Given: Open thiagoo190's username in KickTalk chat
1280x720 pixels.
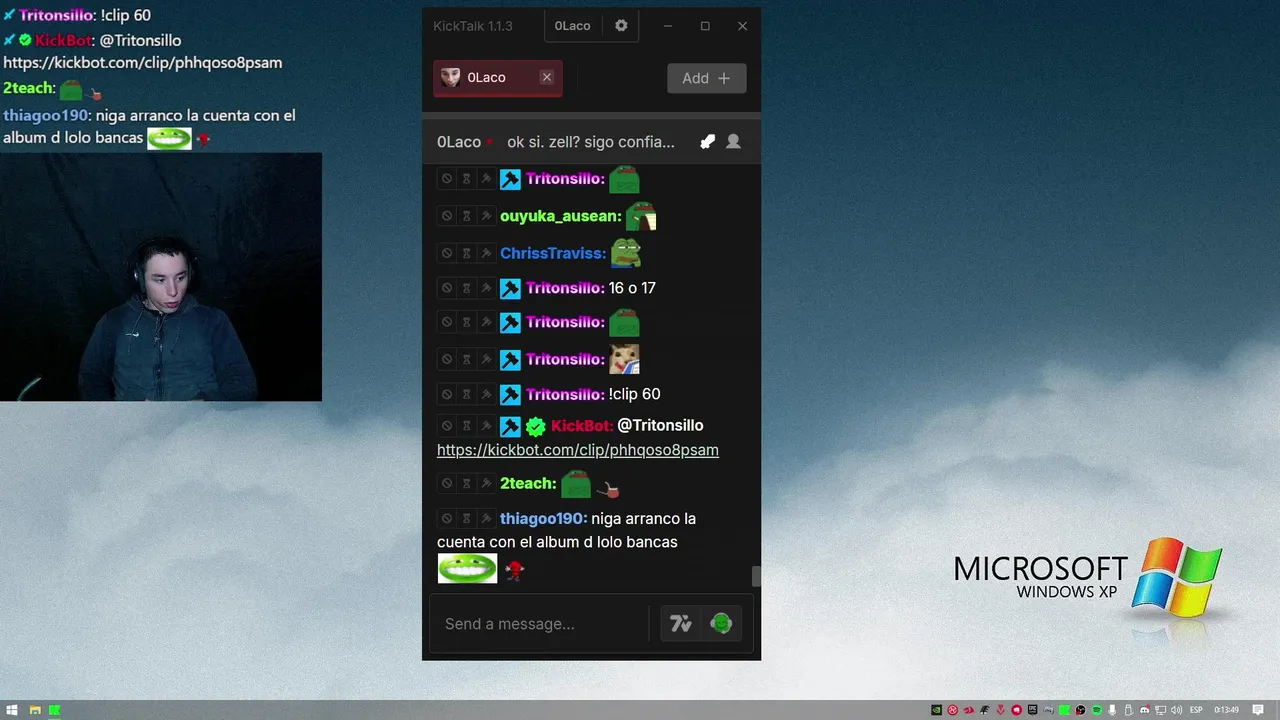Looking at the screenshot, I should (x=544, y=518).
